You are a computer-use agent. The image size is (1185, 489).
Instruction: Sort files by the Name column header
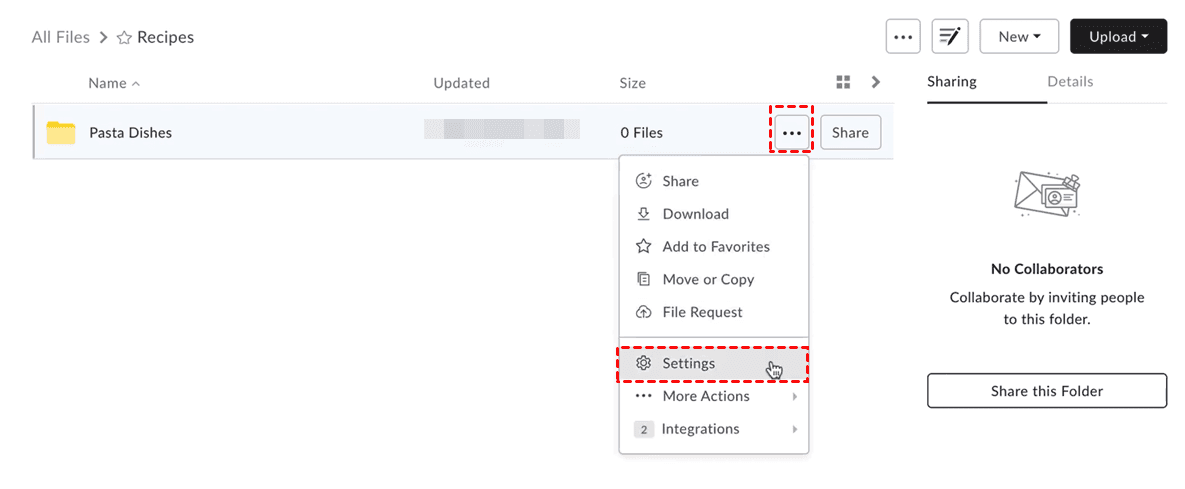pos(107,83)
